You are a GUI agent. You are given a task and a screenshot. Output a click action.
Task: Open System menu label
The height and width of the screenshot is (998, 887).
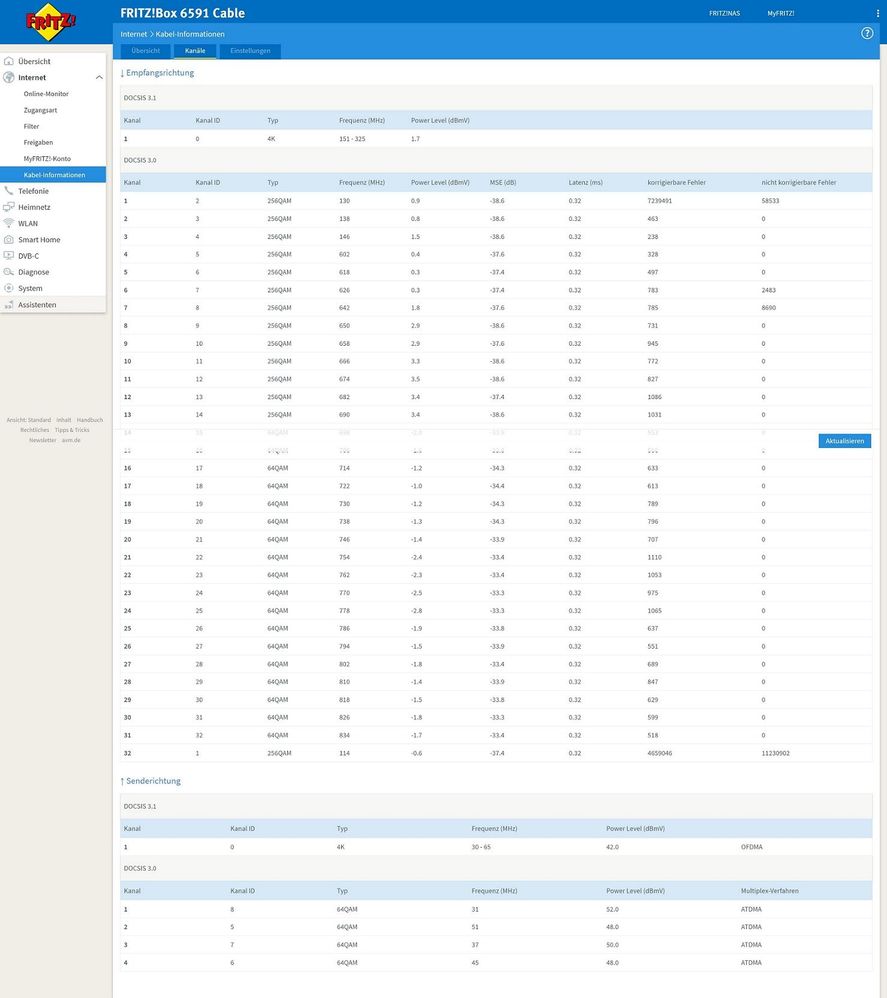(30, 288)
